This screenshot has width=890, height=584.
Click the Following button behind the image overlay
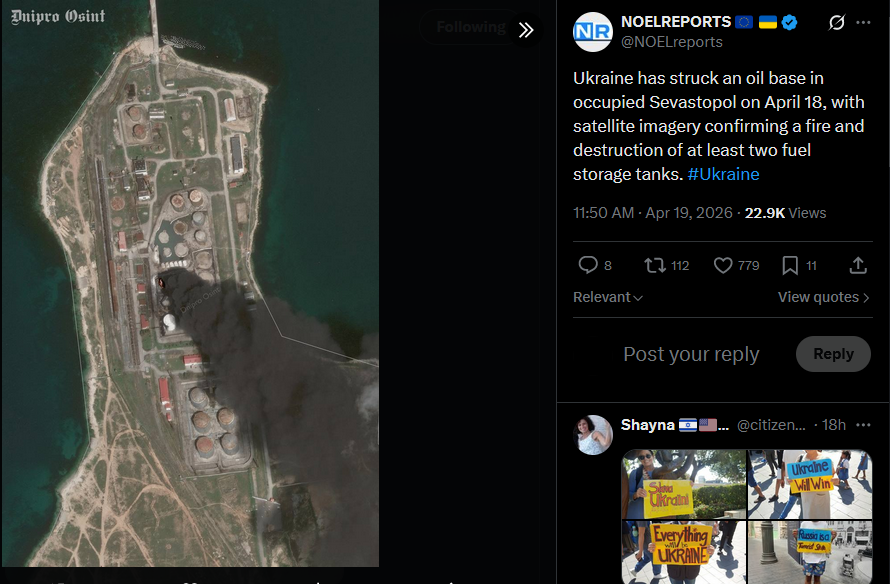tap(471, 27)
